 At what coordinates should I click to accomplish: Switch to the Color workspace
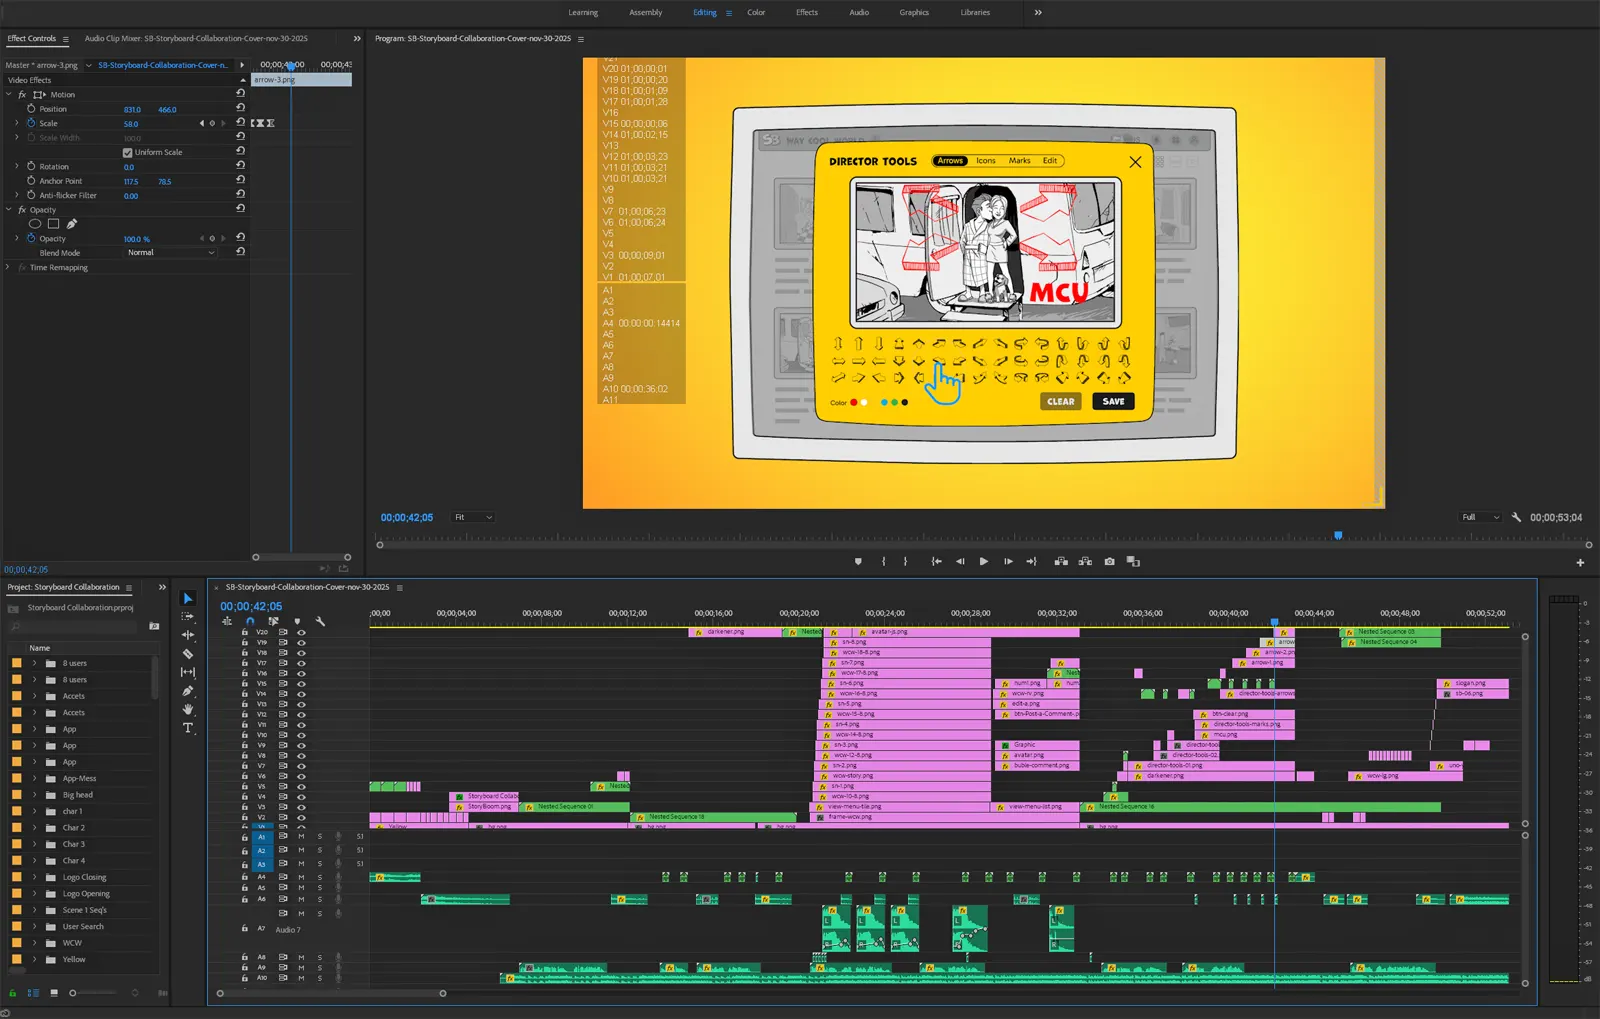coord(756,12)
